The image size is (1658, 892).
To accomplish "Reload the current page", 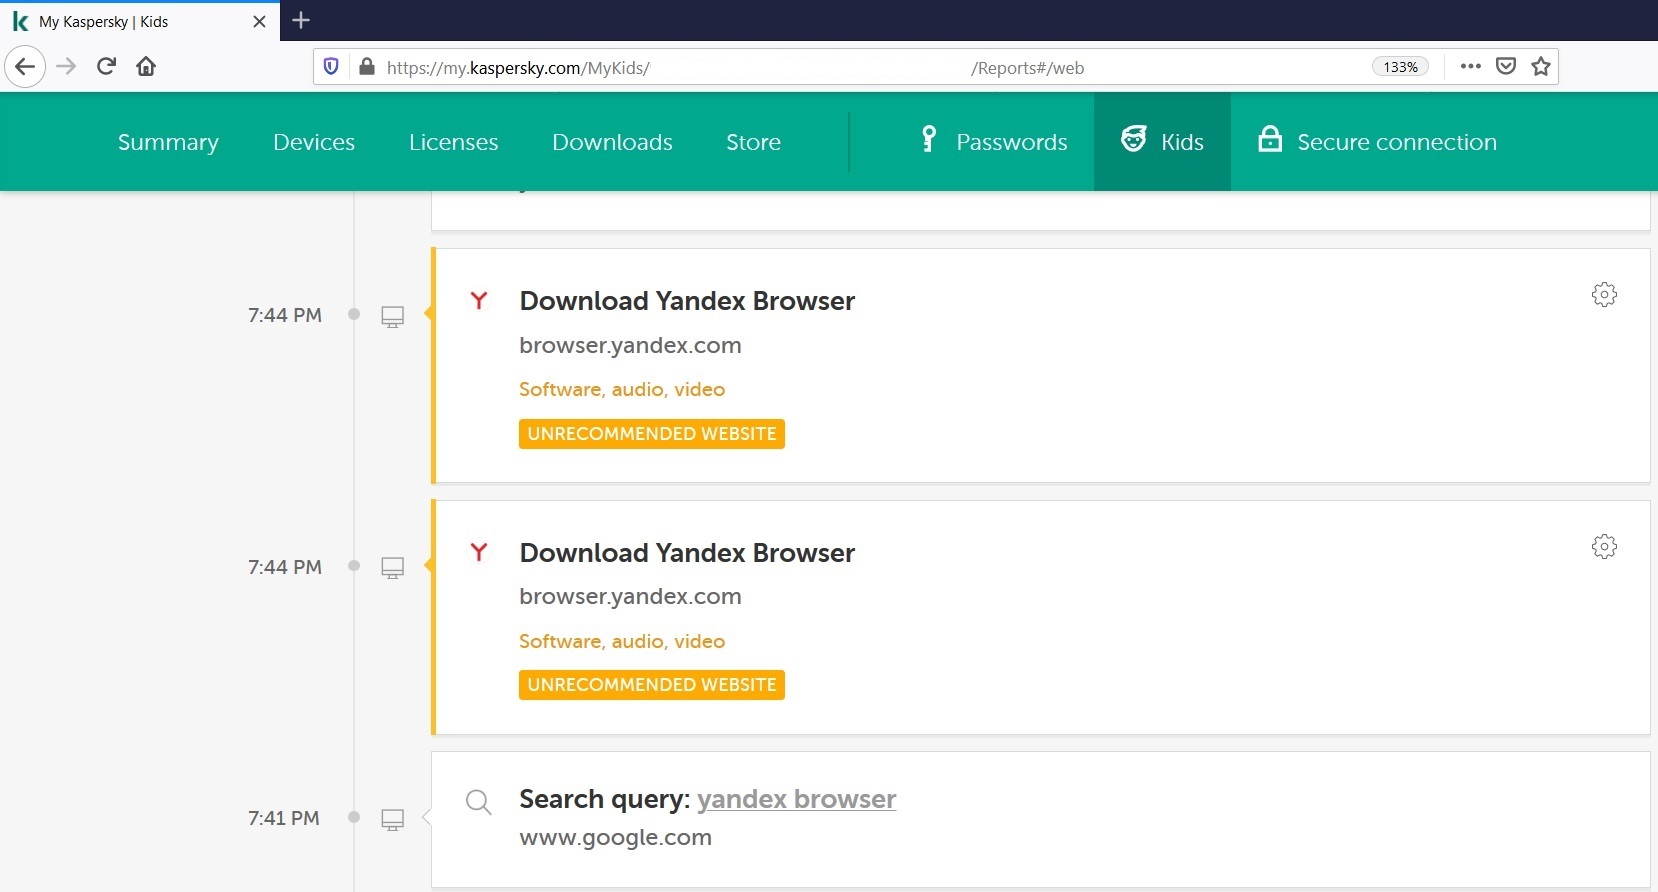I will pyautogui.click(x=106, y=67).
